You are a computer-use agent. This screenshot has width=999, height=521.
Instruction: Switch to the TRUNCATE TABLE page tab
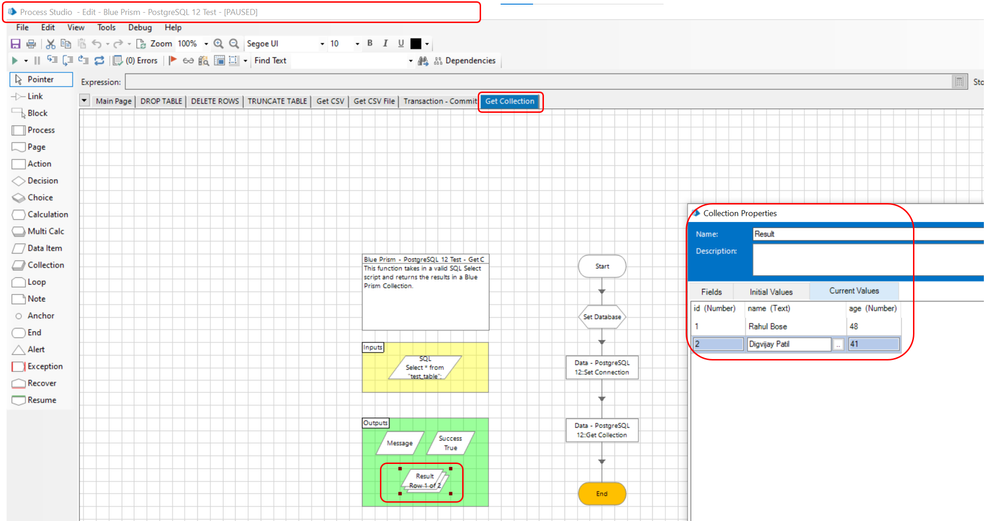tap(277, 101)
